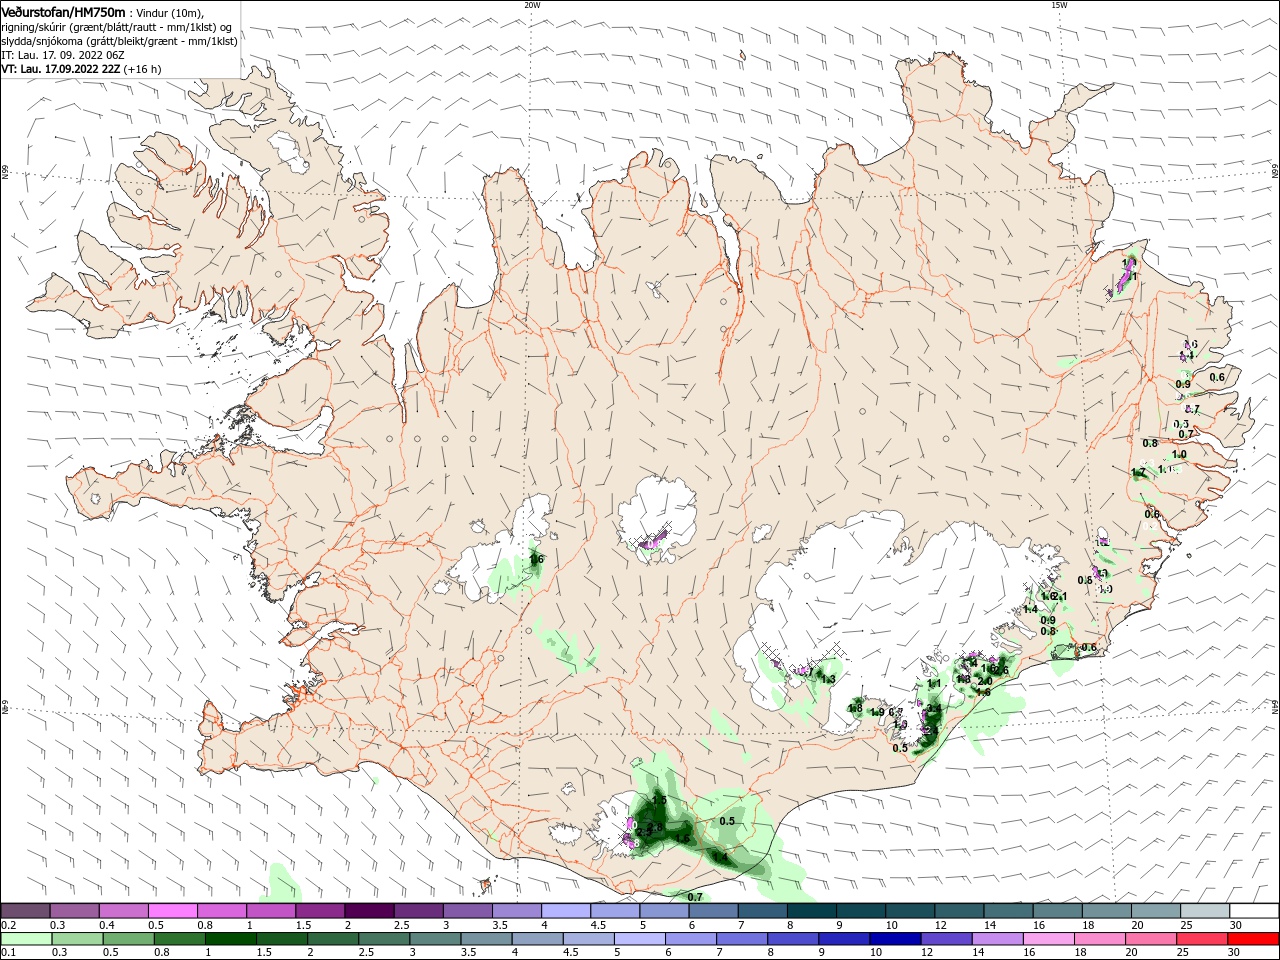Click the 2.0 precipitation value on the southeast coast

point(985,681)
